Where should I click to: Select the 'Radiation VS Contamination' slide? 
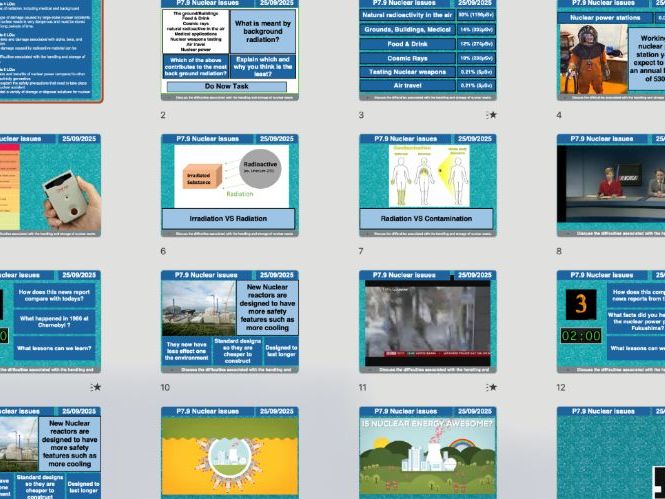[428, 185]
